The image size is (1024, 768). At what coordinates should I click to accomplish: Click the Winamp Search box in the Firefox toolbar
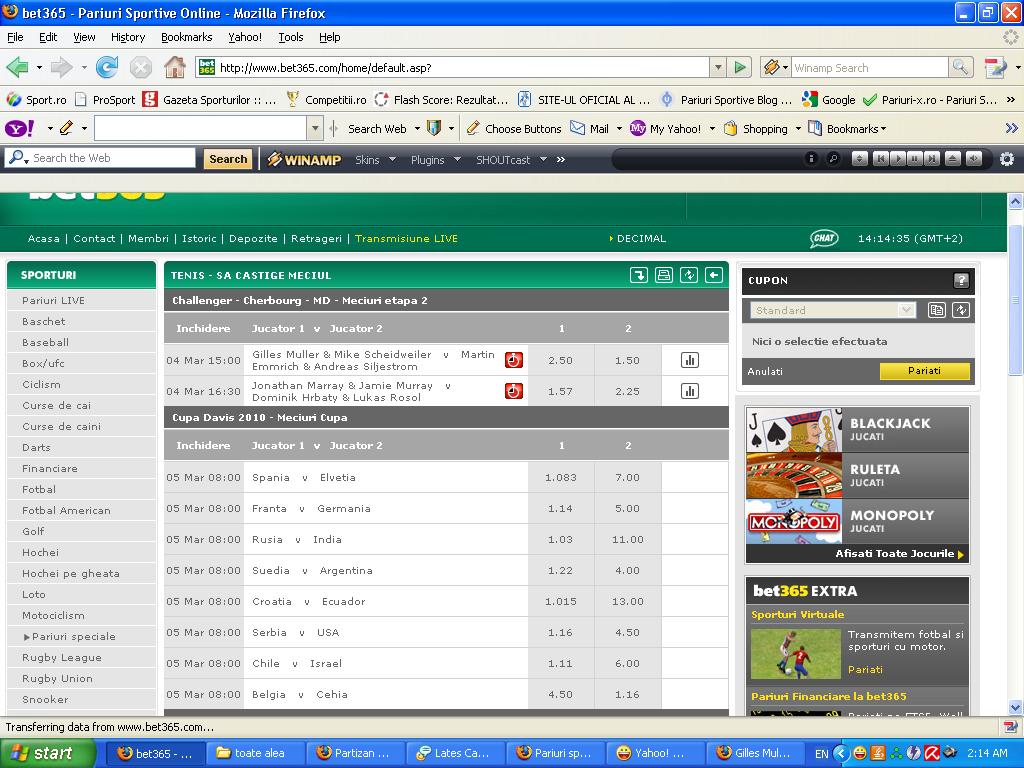869,68
